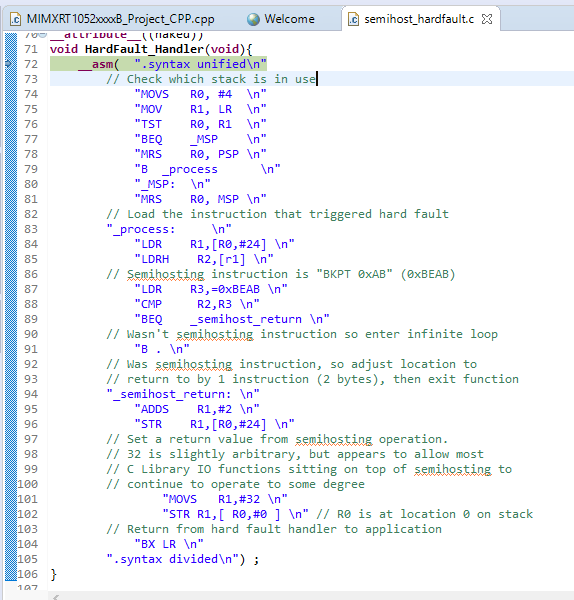Click the file icon on MIMXRT1052 project tab
This screenshot has height=600, width=574.
click(15, 19)
